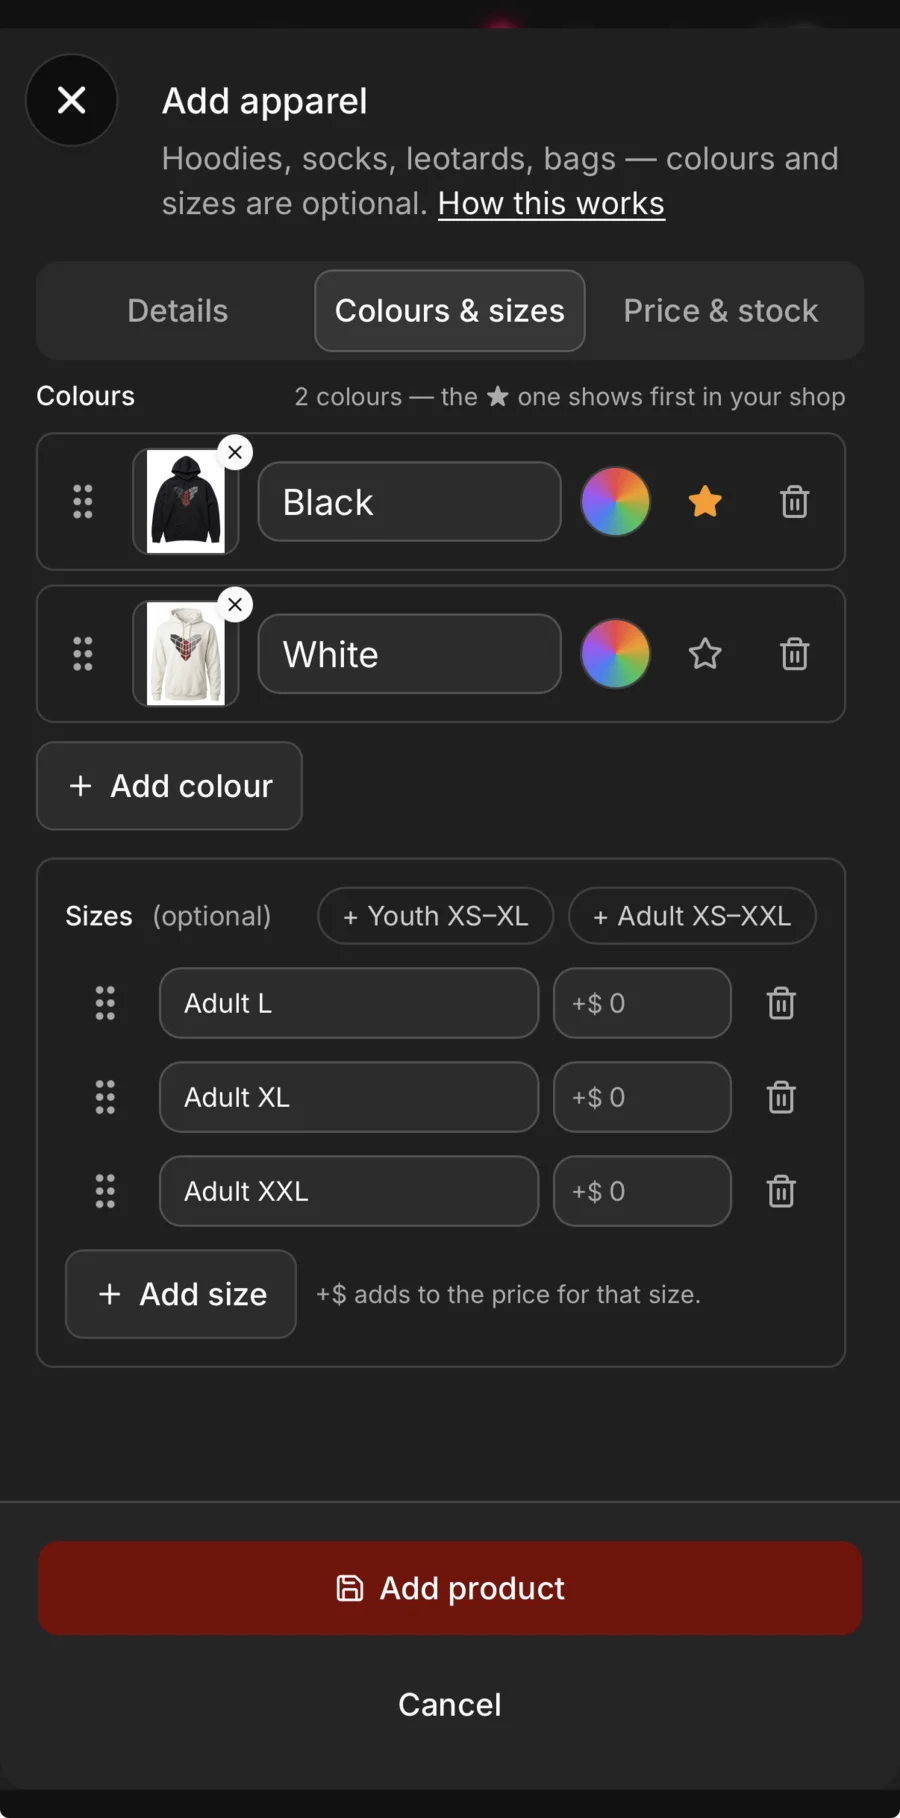Add the Youth XS–XL size preset

436,916
